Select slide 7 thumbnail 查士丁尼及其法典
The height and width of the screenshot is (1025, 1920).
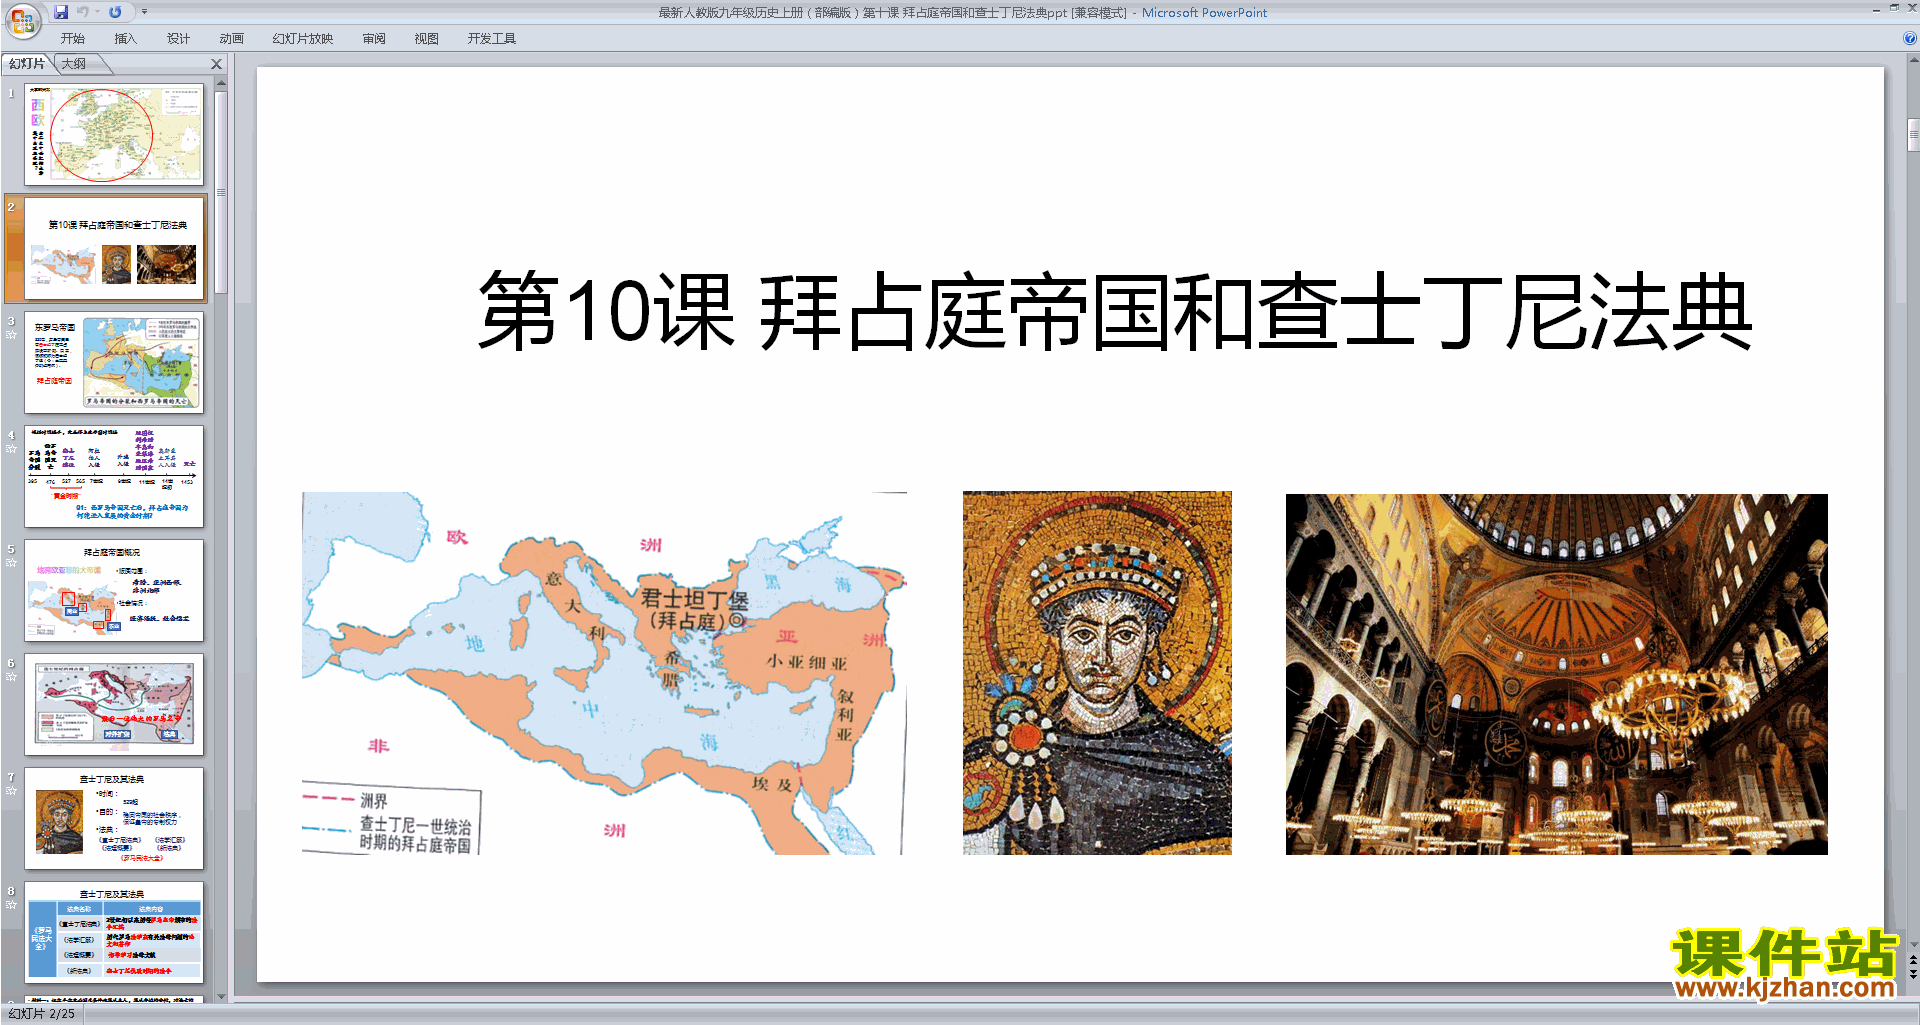point(114,819)
